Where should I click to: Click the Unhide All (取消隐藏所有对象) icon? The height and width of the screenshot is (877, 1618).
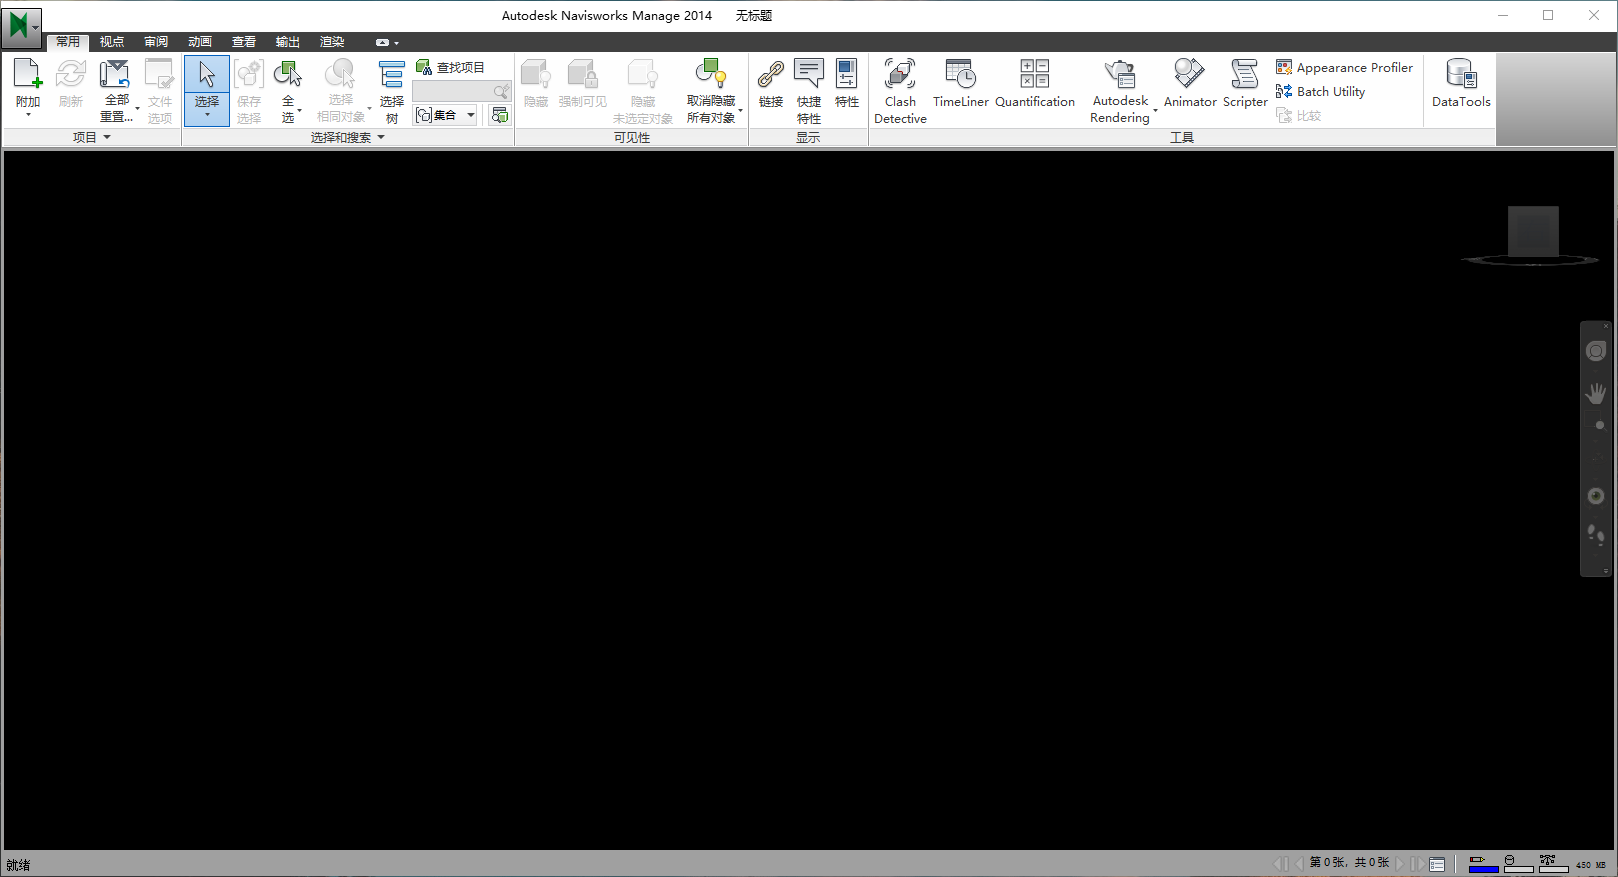click(x=711, y=75)
